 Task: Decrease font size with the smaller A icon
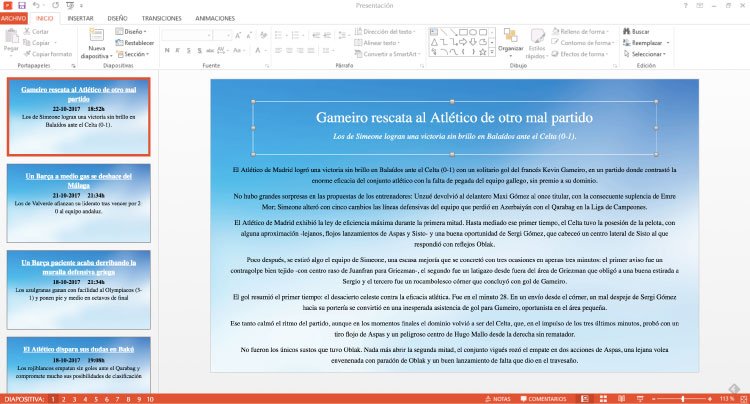[x=249, y=36]
